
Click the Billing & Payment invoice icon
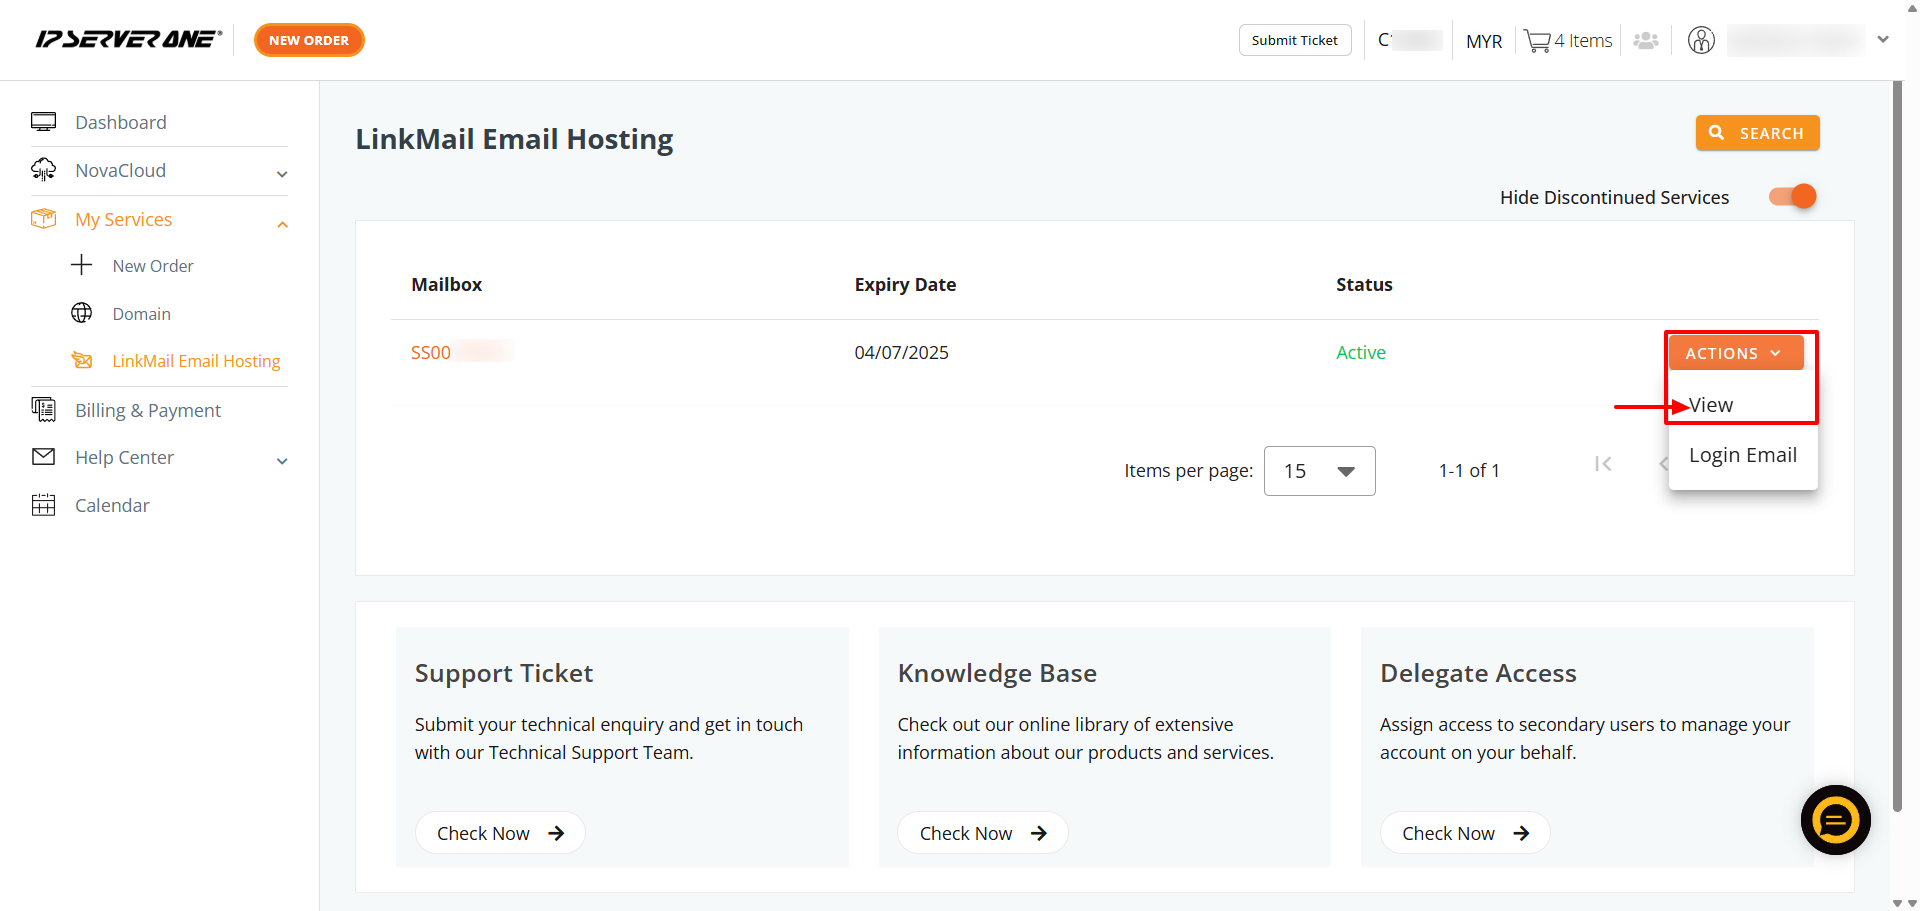(x=43, y=409)
